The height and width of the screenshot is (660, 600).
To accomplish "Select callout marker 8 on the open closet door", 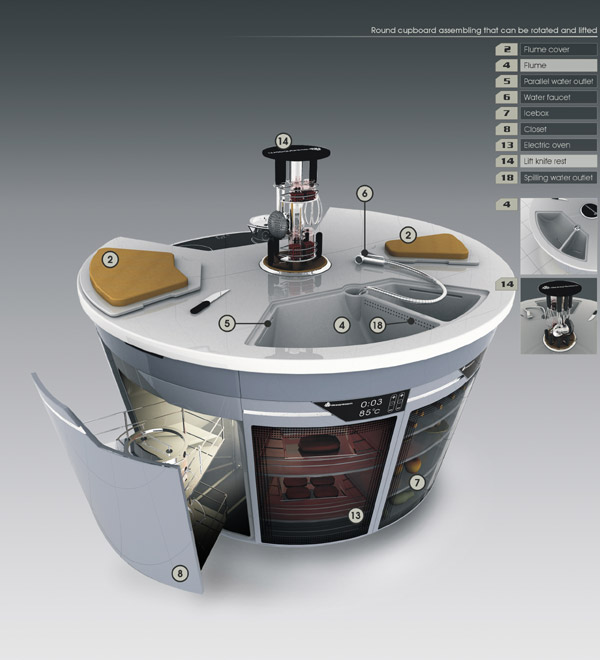I will (x=180, y=573).
